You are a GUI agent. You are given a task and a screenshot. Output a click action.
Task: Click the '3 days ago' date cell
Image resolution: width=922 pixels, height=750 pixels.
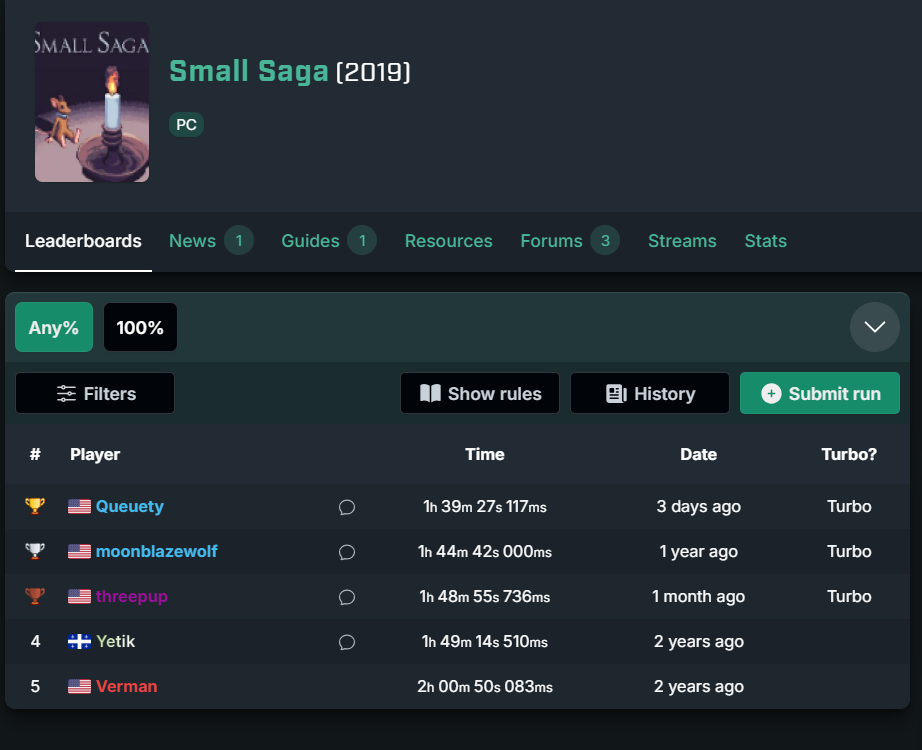coord(699,506)
